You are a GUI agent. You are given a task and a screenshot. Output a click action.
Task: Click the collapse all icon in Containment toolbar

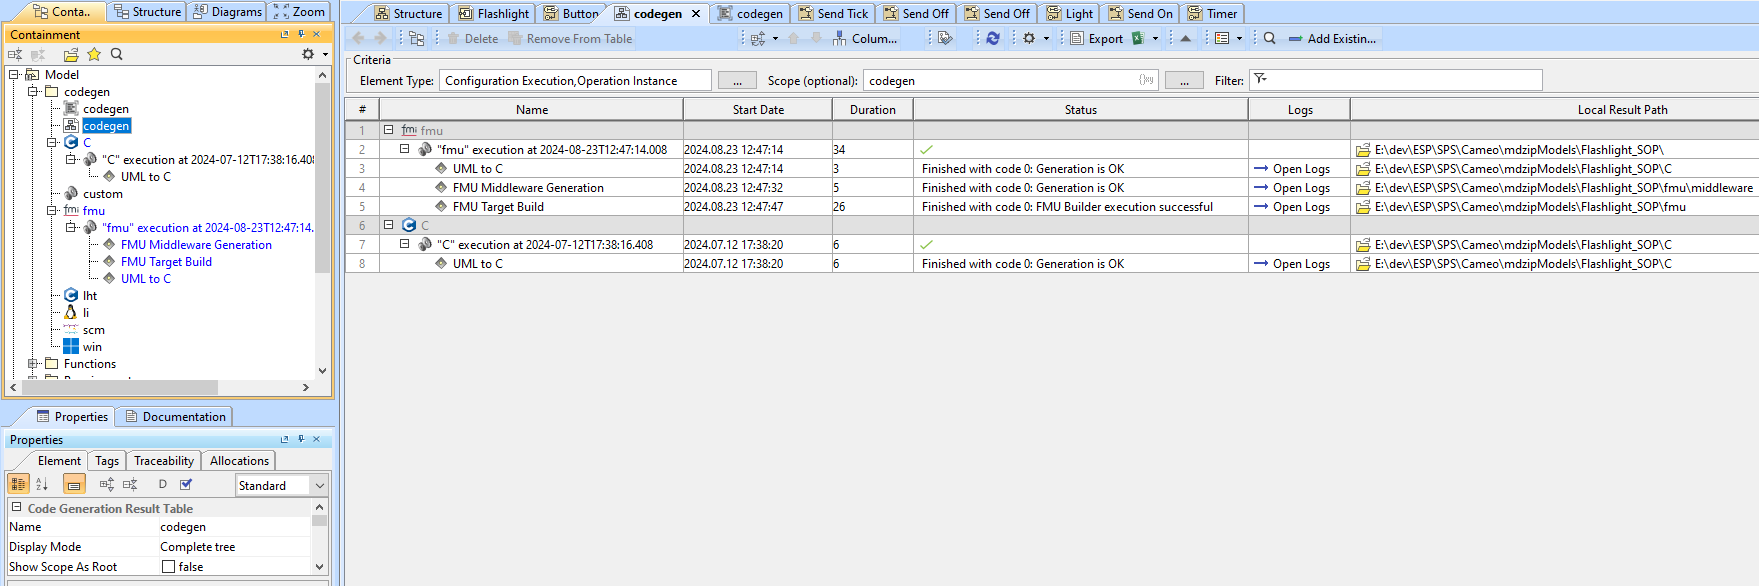coord(15,54)
